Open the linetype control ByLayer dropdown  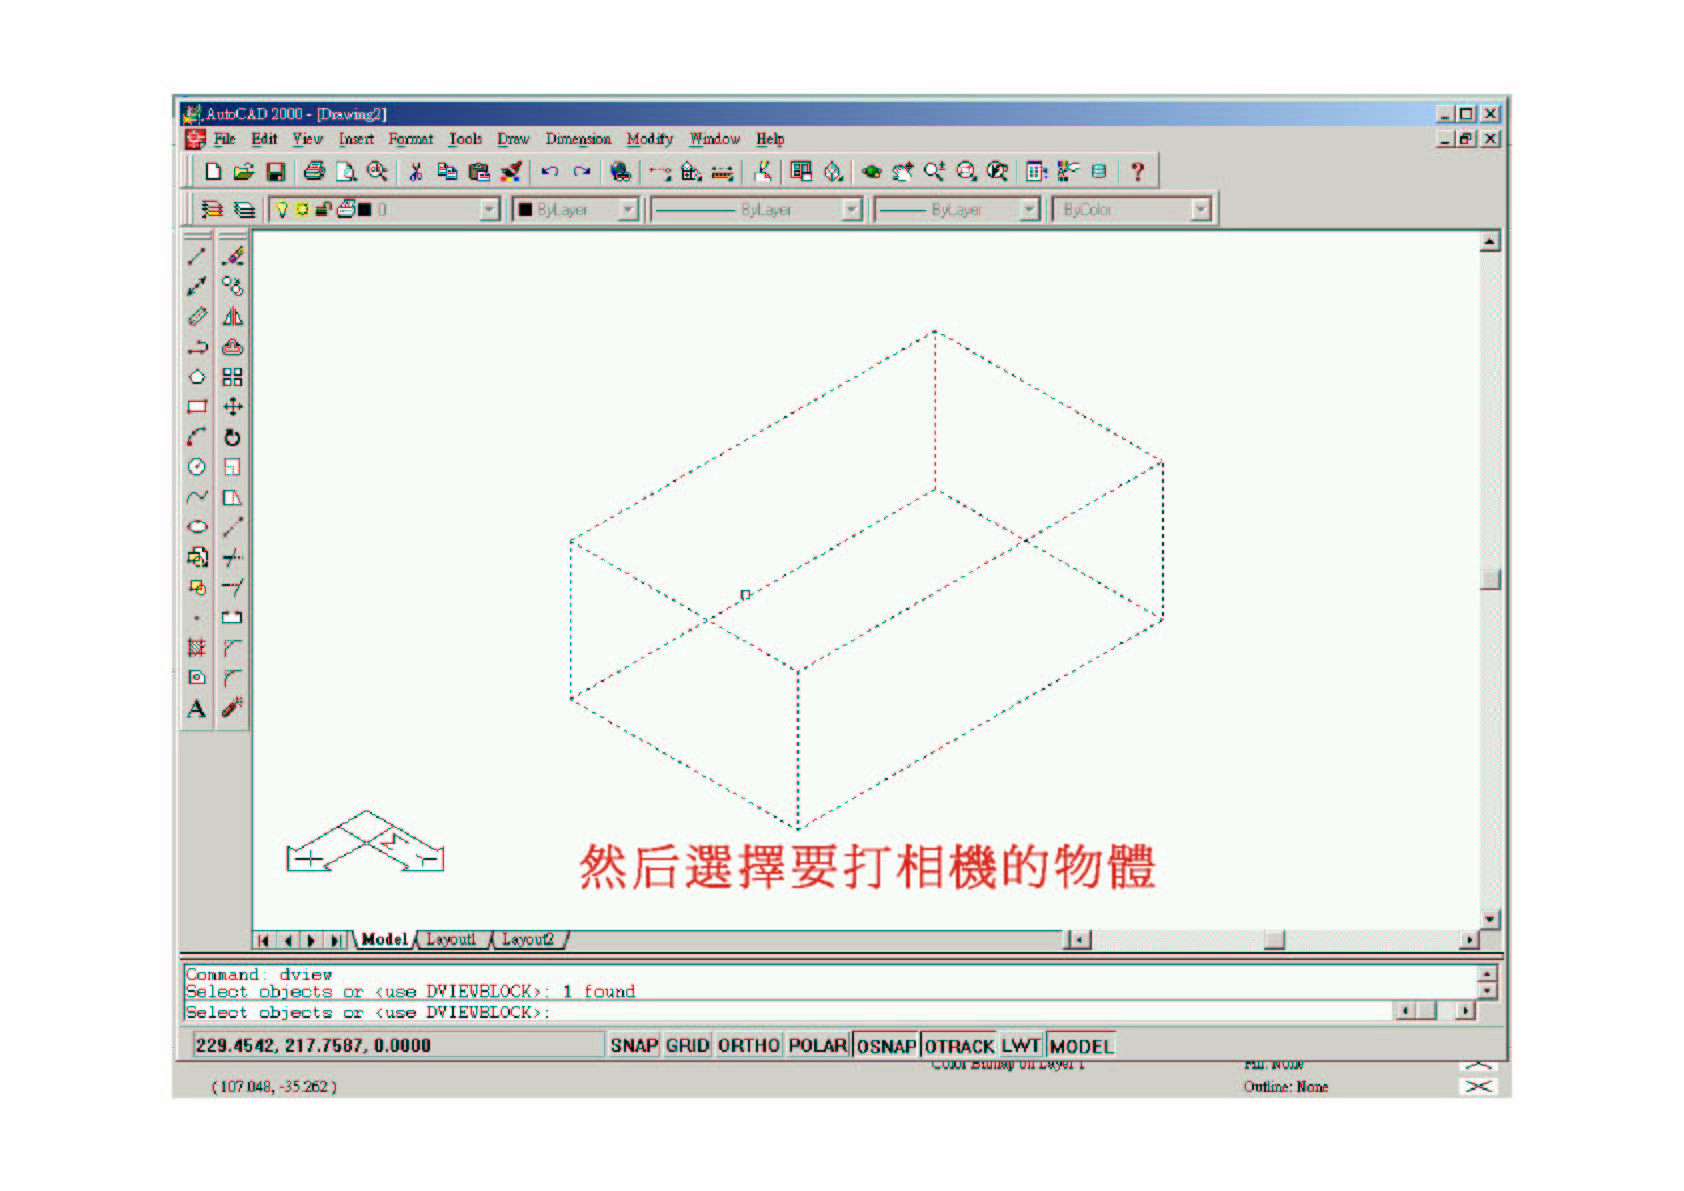pyautogui.click(x=851, y=209)
